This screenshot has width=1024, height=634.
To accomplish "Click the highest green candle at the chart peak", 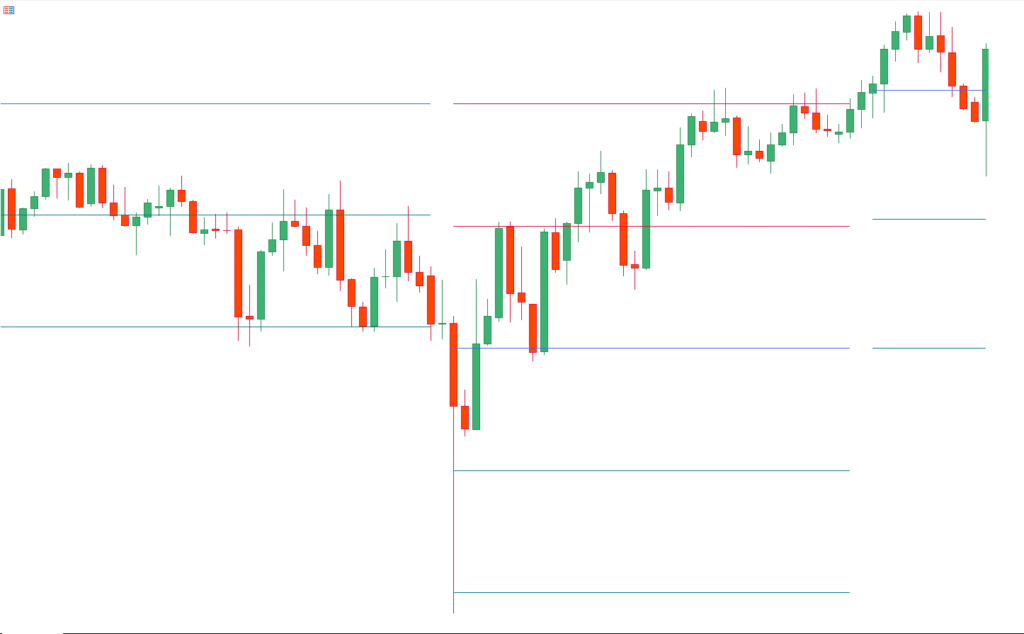I will pos(907,24).
